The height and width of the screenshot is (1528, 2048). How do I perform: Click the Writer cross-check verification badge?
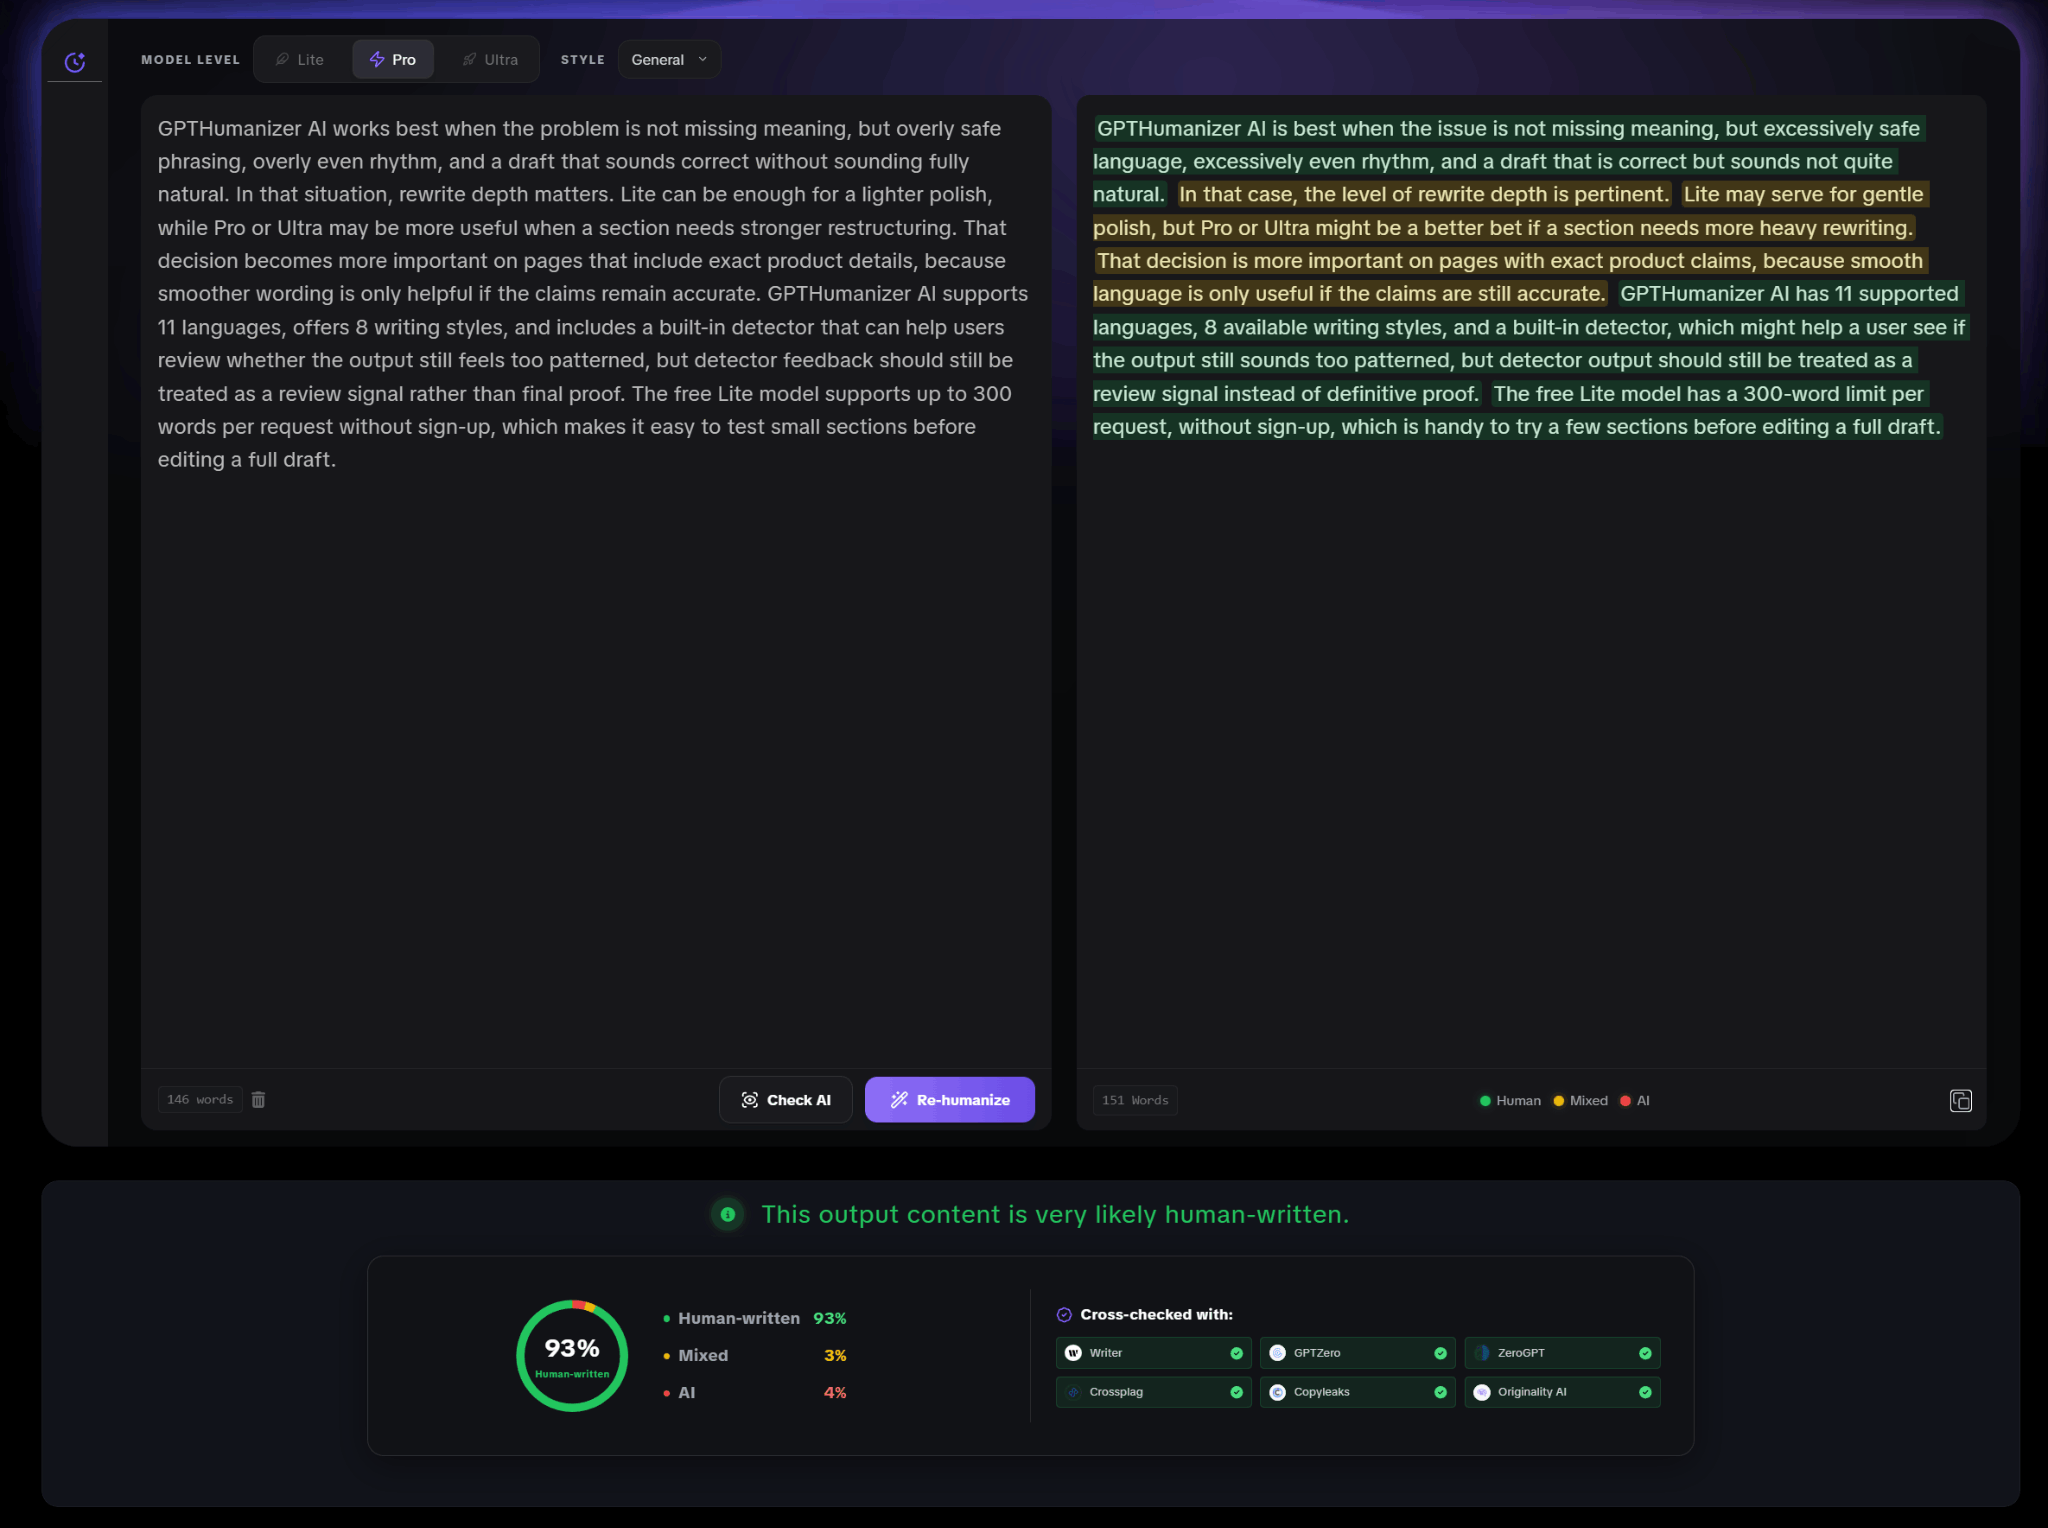[x=1236, y=1352]
